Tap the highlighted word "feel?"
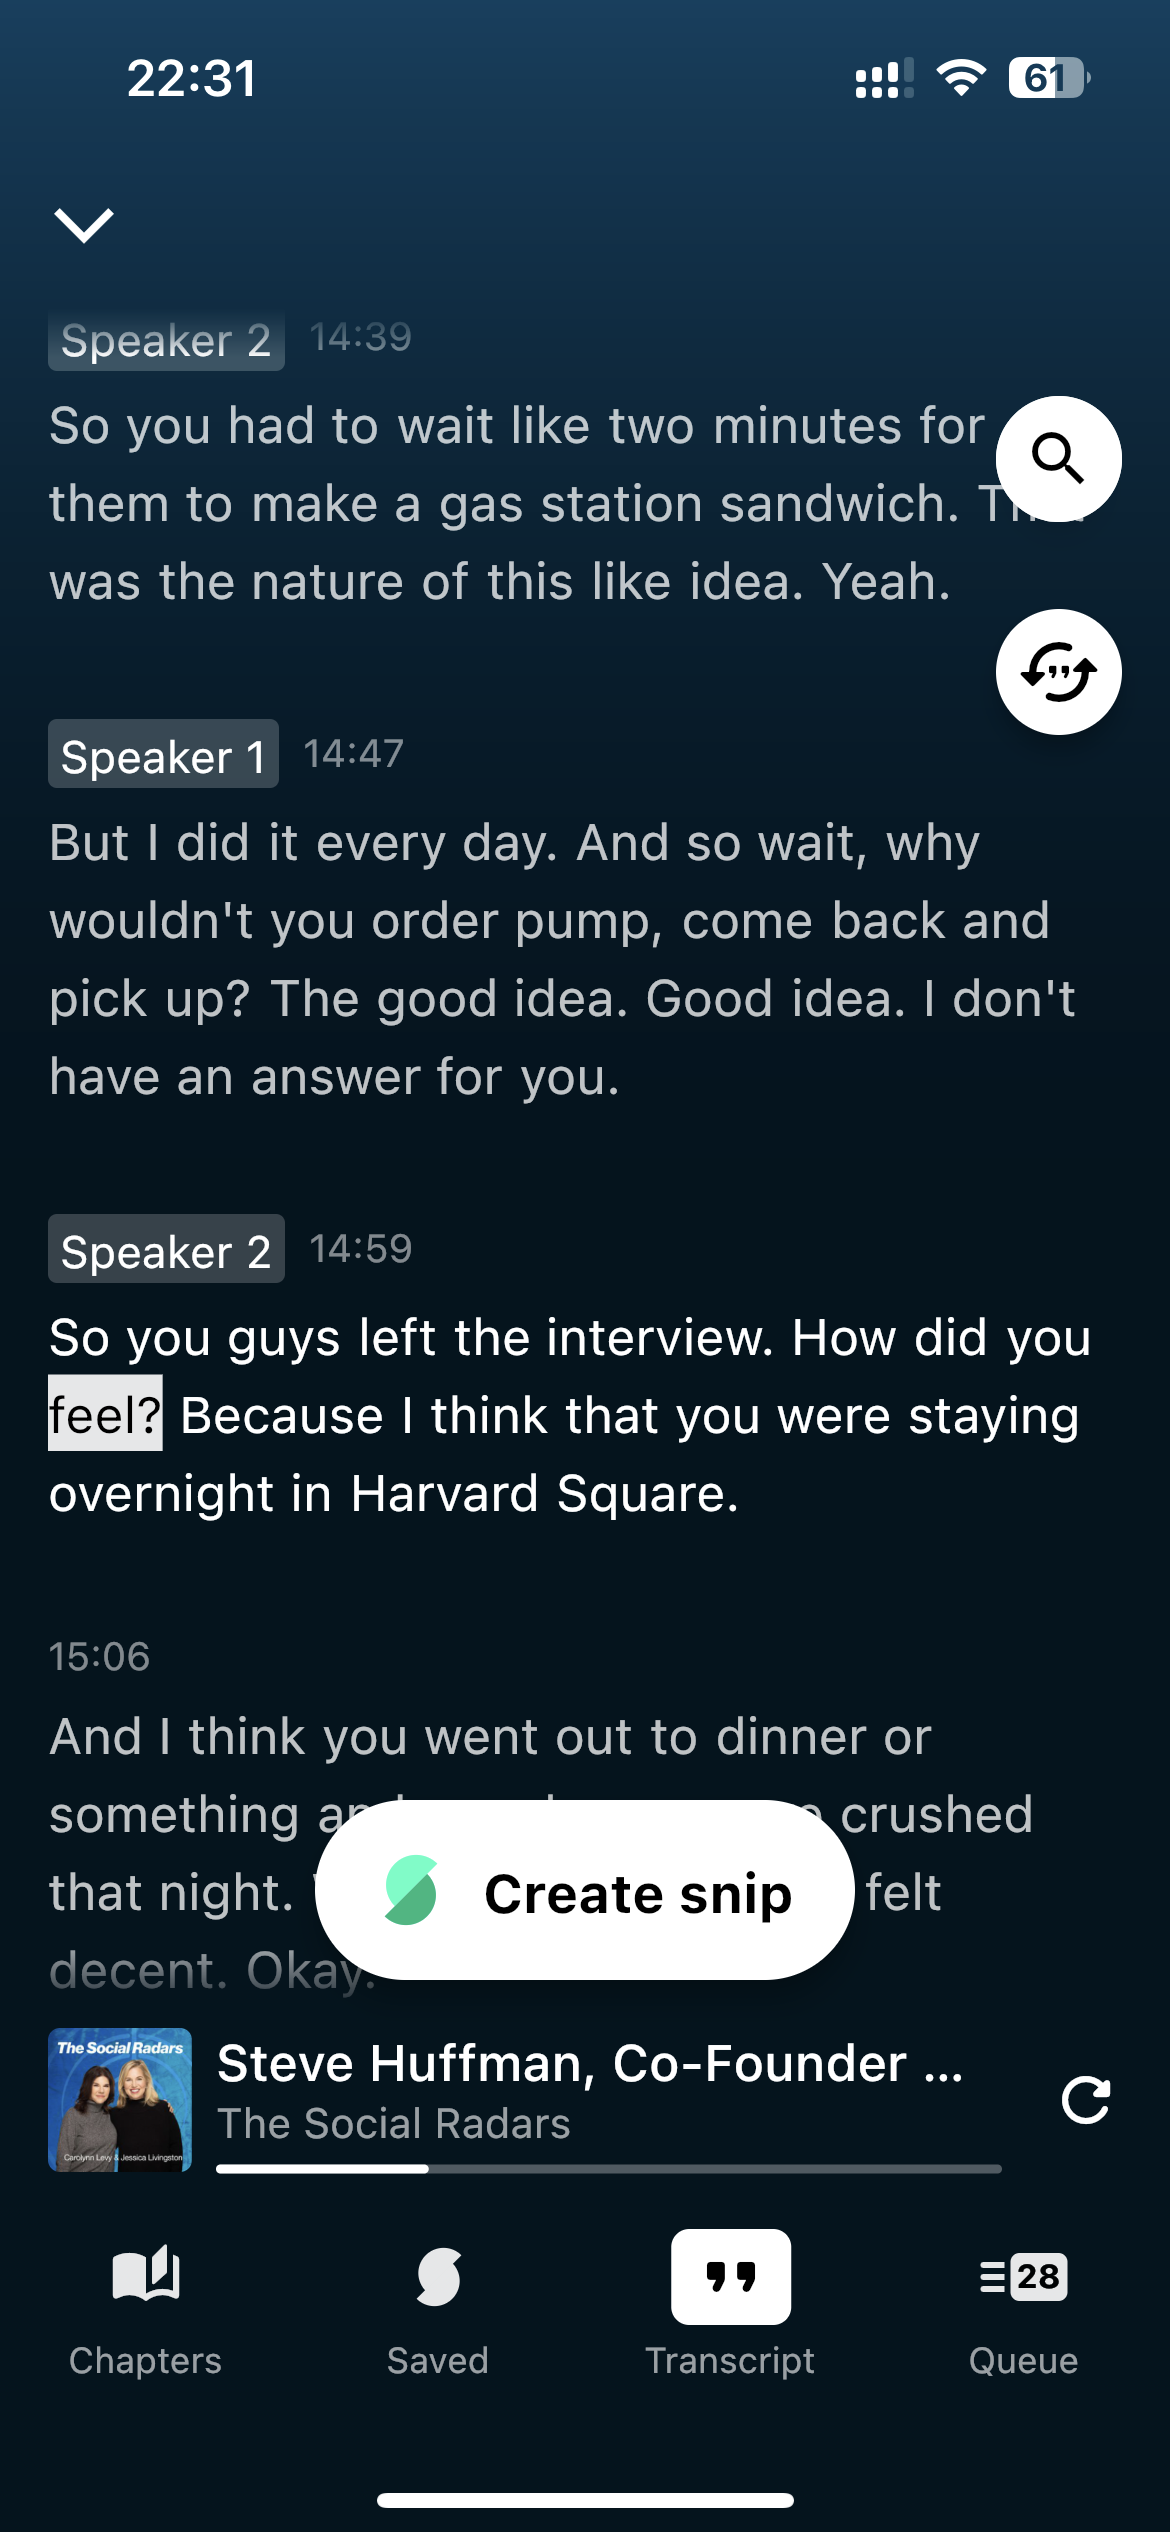 point(105,1415)
